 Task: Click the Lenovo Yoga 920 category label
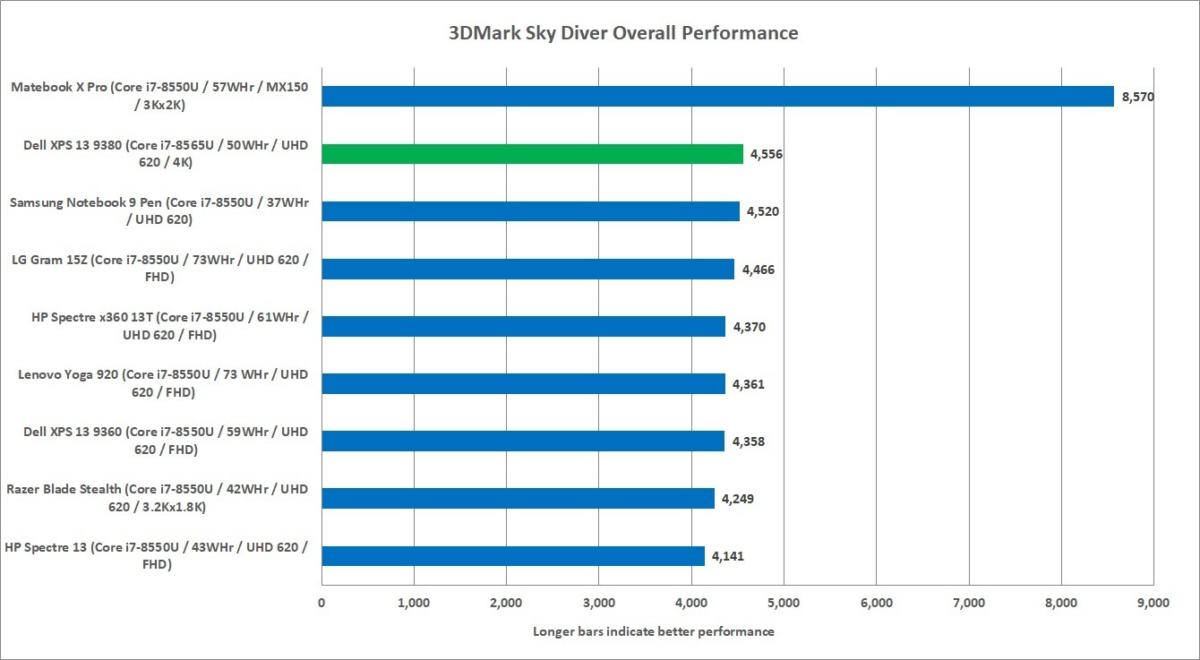(x=164, y=383)
